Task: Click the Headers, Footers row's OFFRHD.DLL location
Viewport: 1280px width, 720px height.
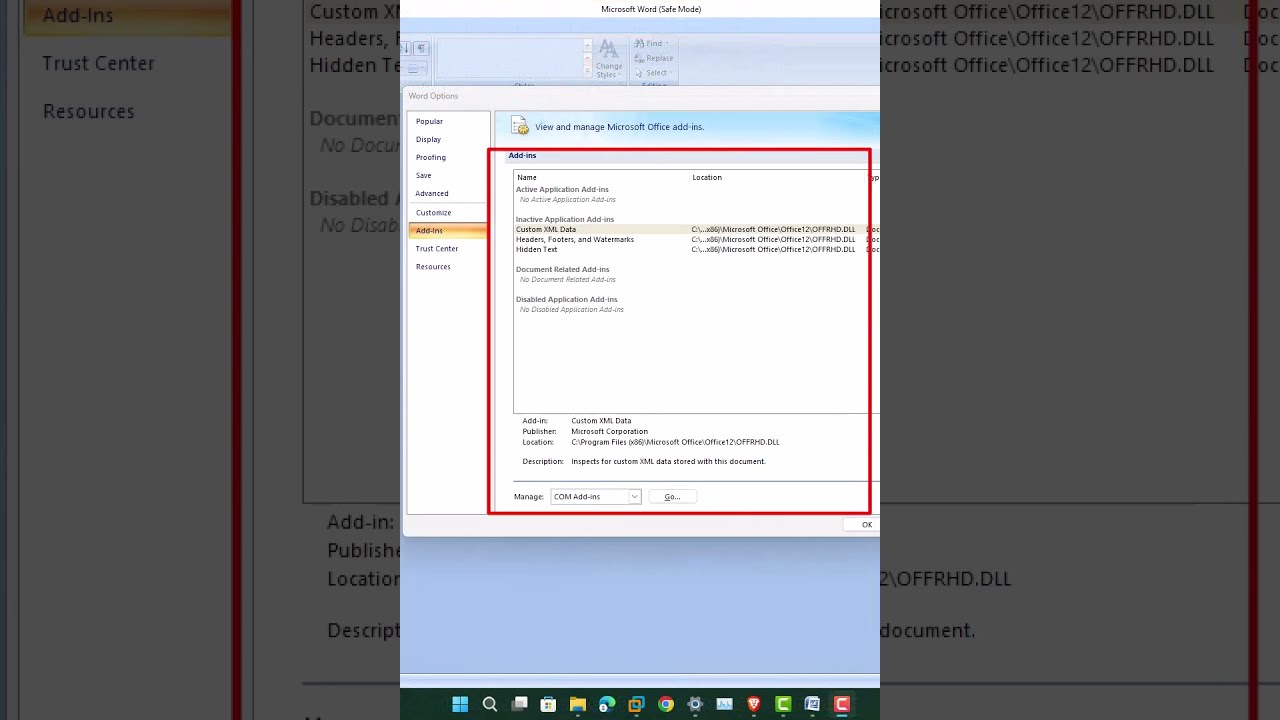Action: [774, 239]
